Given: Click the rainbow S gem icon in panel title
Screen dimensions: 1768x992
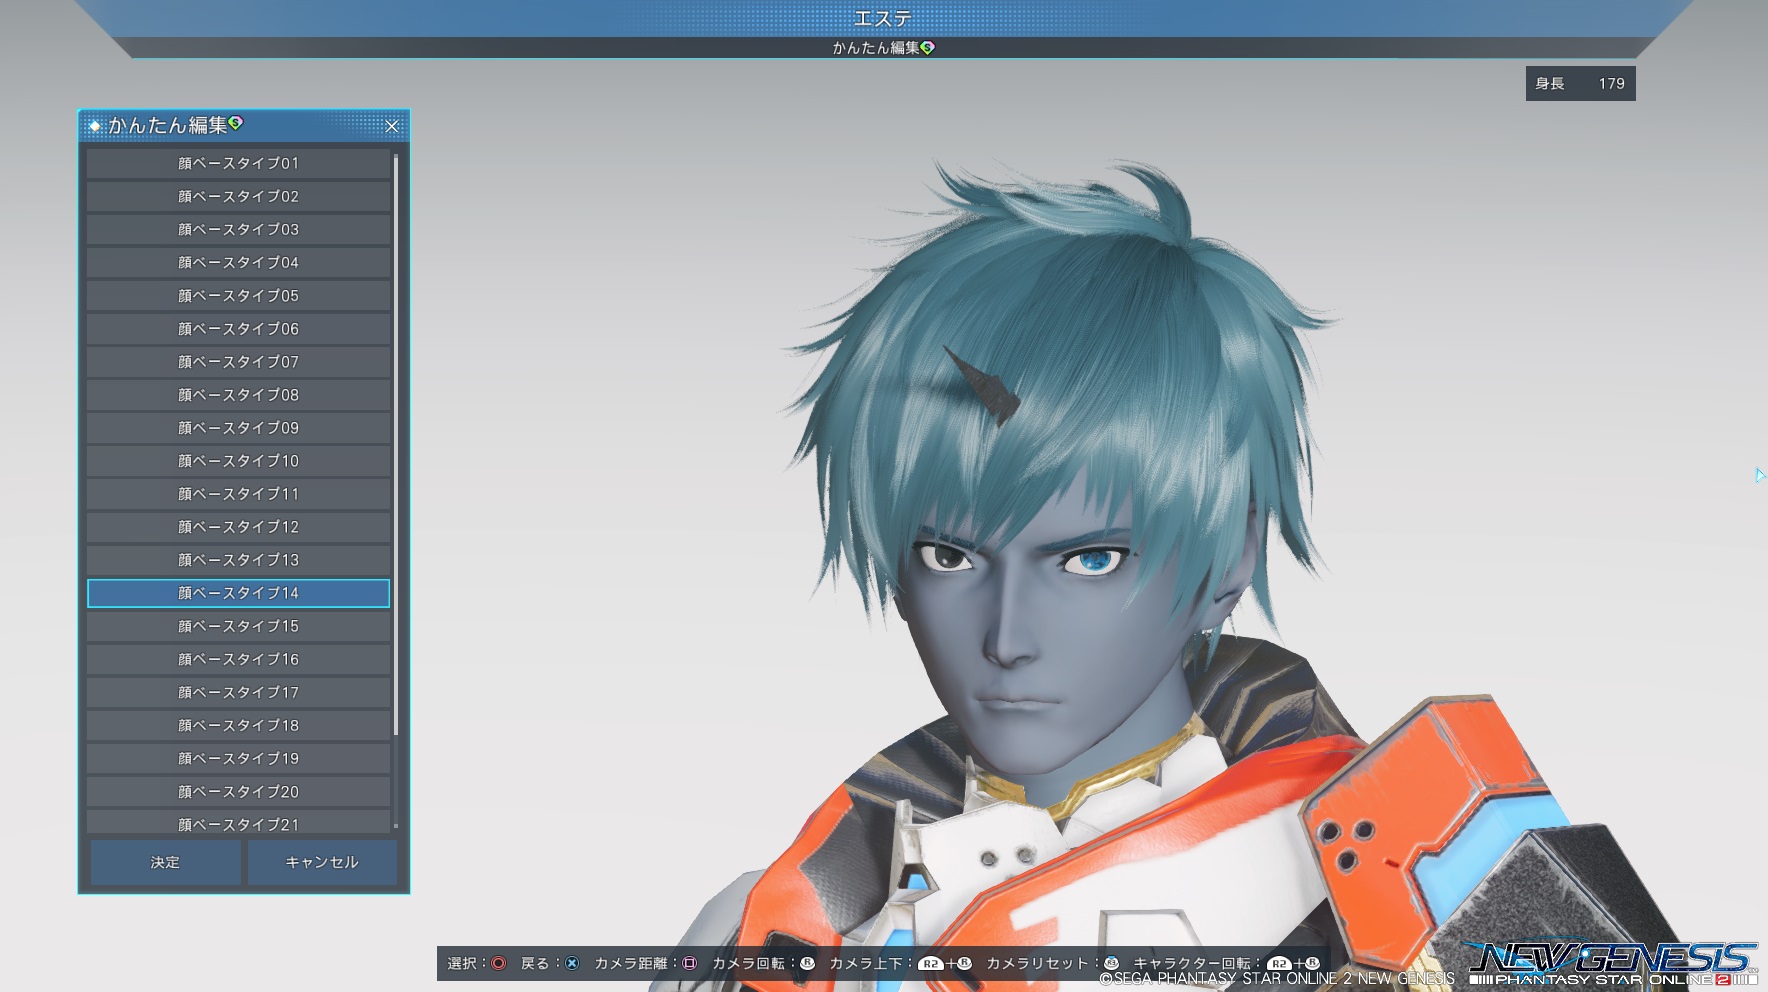Looking at the screenshot, I should click(x=236, y=123).
